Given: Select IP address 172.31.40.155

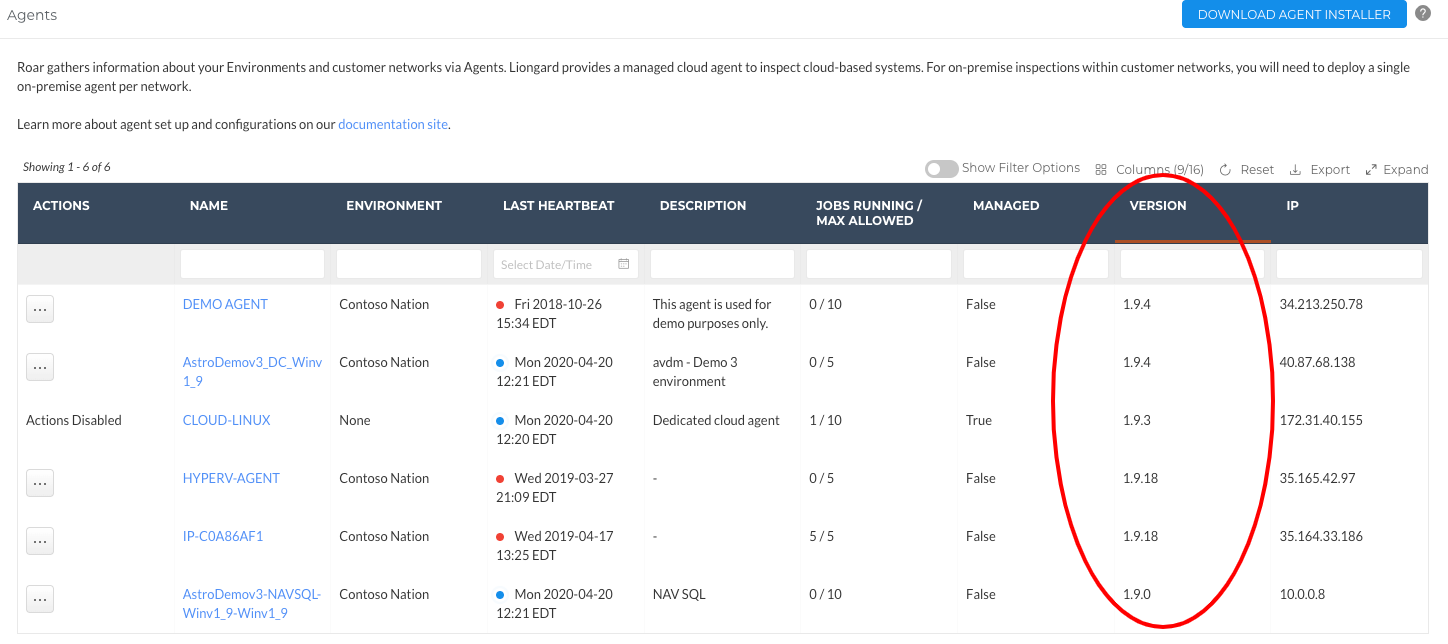Looking at the screenshot, I should (1321, 420).
